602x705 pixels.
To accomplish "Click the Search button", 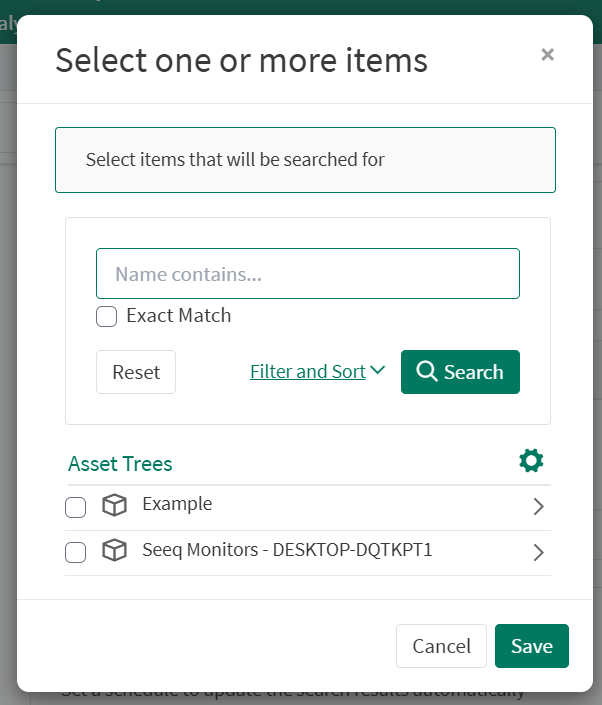I will point(460,372).
